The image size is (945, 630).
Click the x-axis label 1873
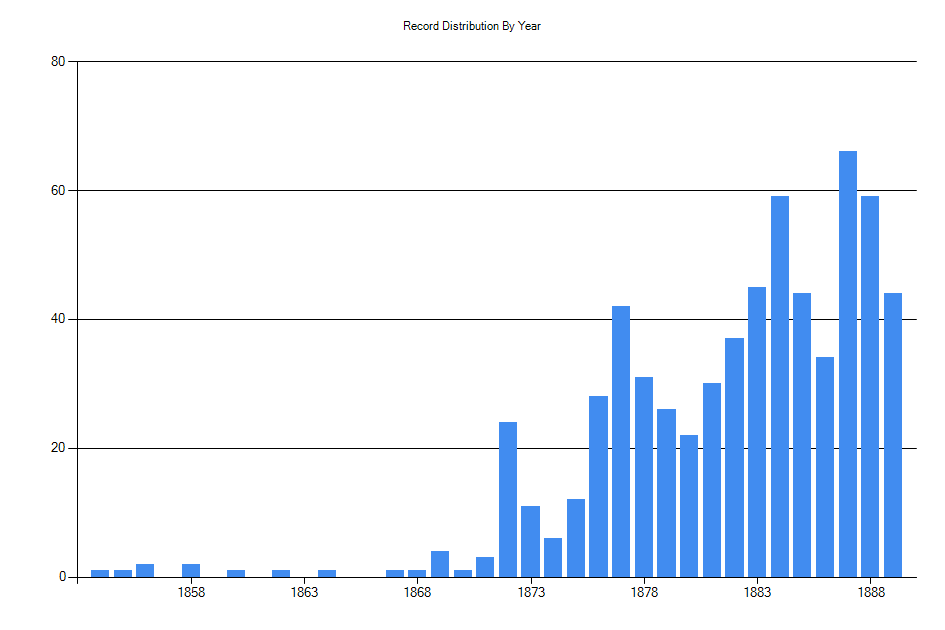click(x=531, y=593)
